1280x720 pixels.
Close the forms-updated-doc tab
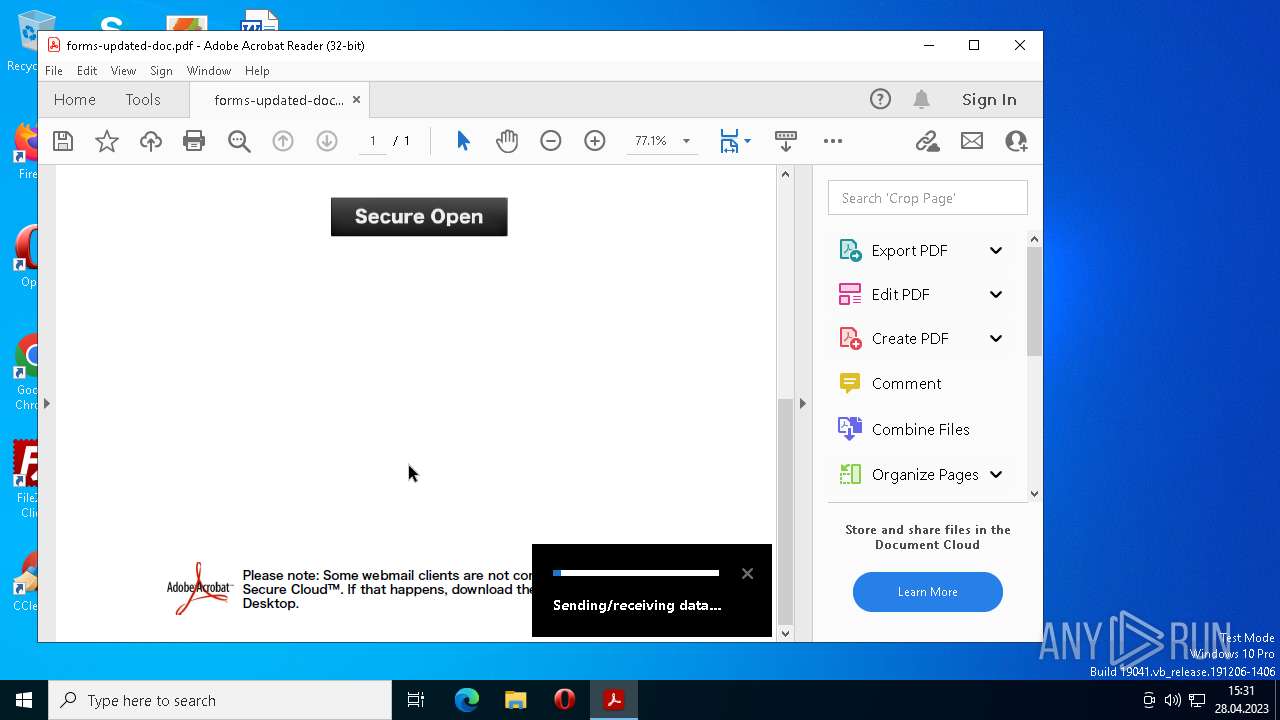tap(356, 100)
